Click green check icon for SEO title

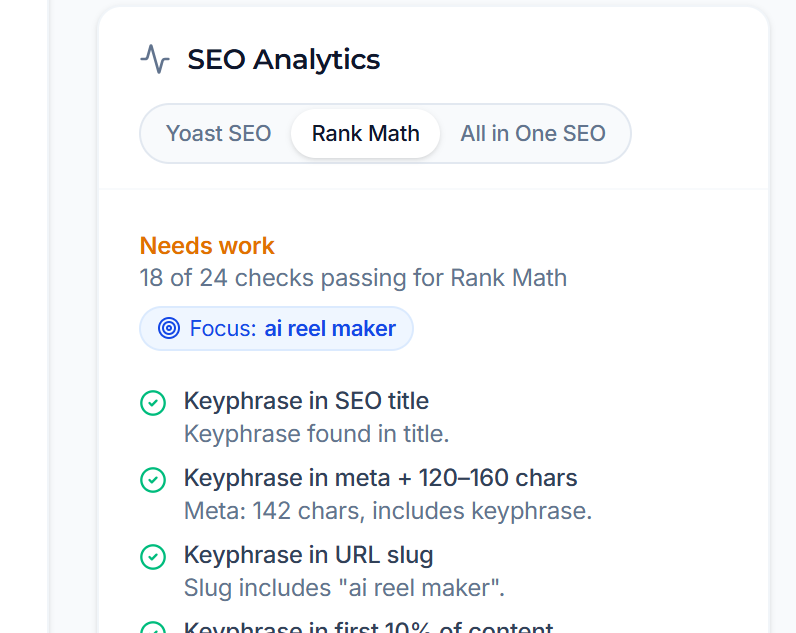click(x=153, y=403)
